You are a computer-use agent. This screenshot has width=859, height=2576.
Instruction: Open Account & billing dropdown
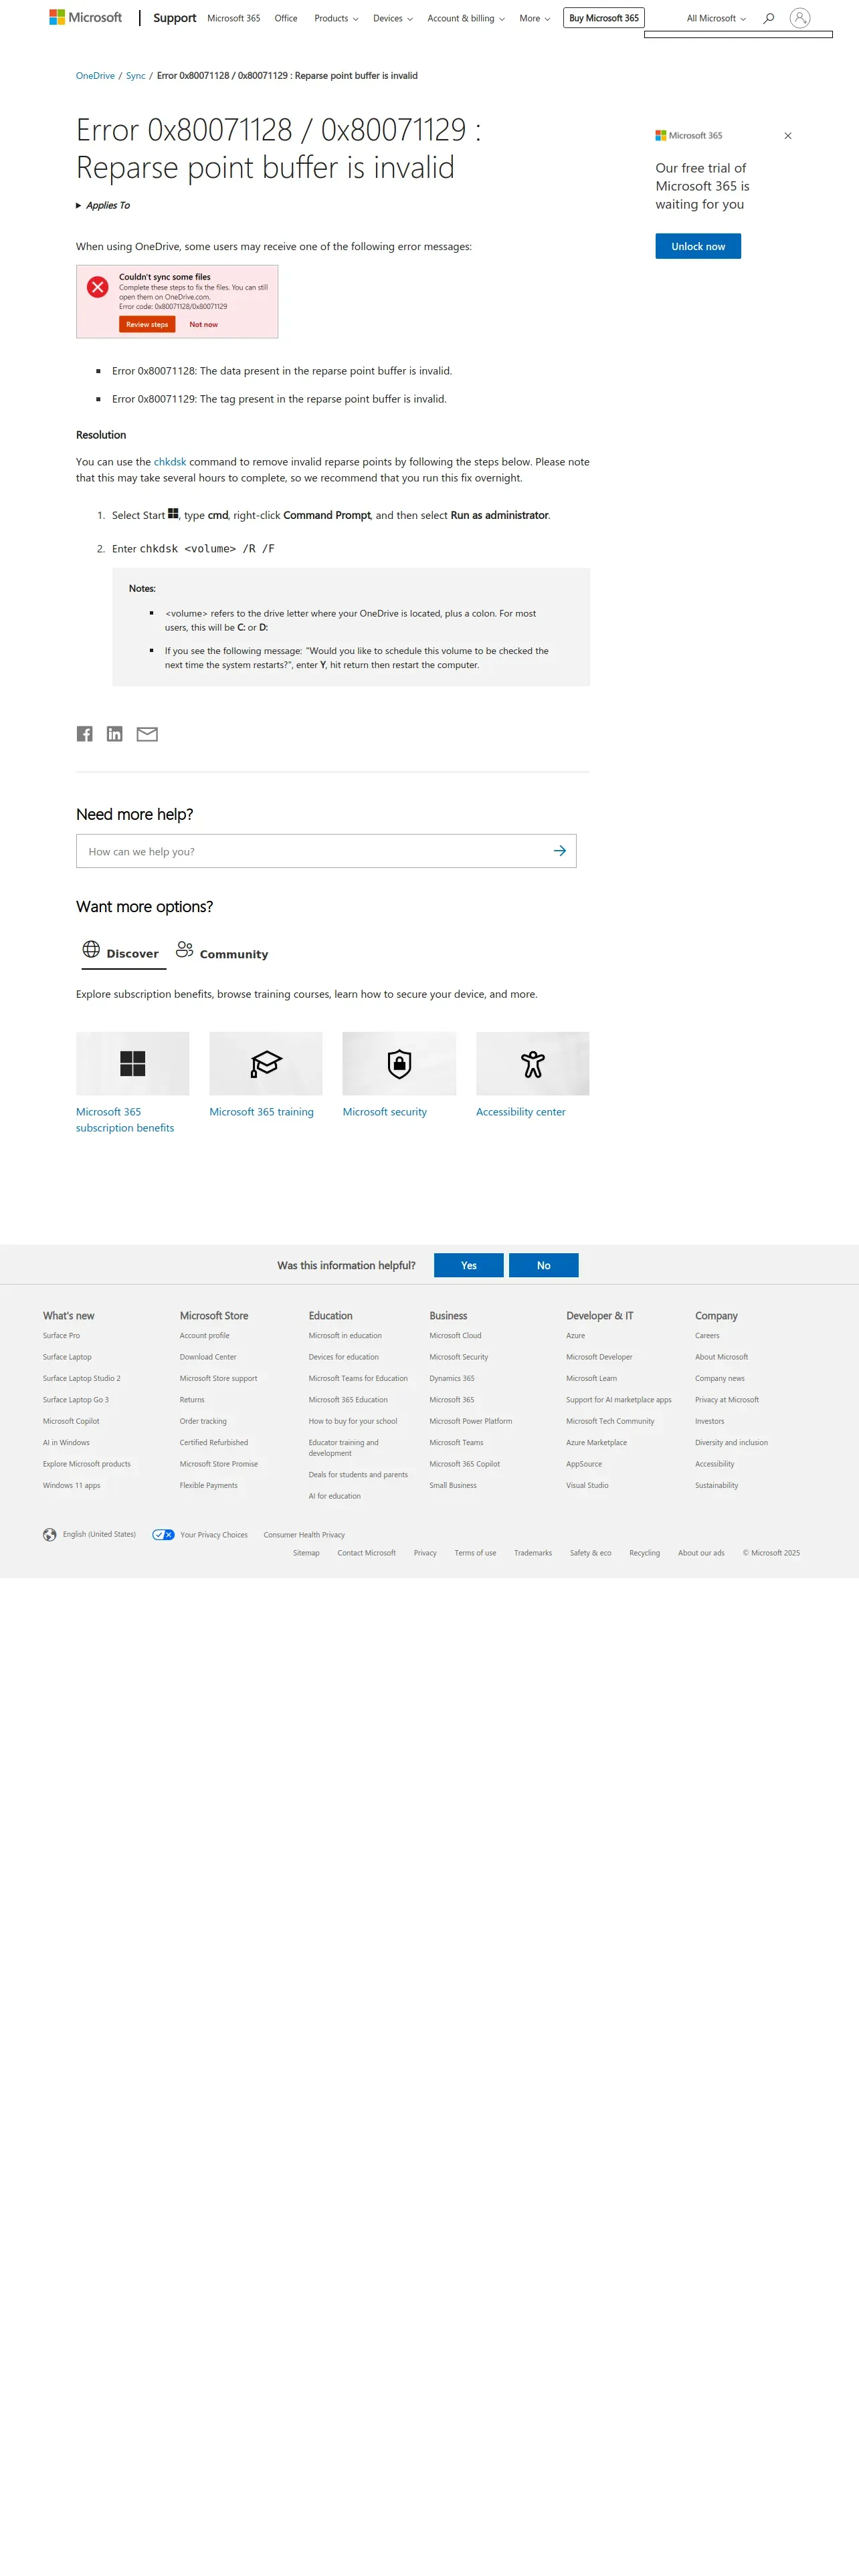pyautogui.click(x=466, y=18)
